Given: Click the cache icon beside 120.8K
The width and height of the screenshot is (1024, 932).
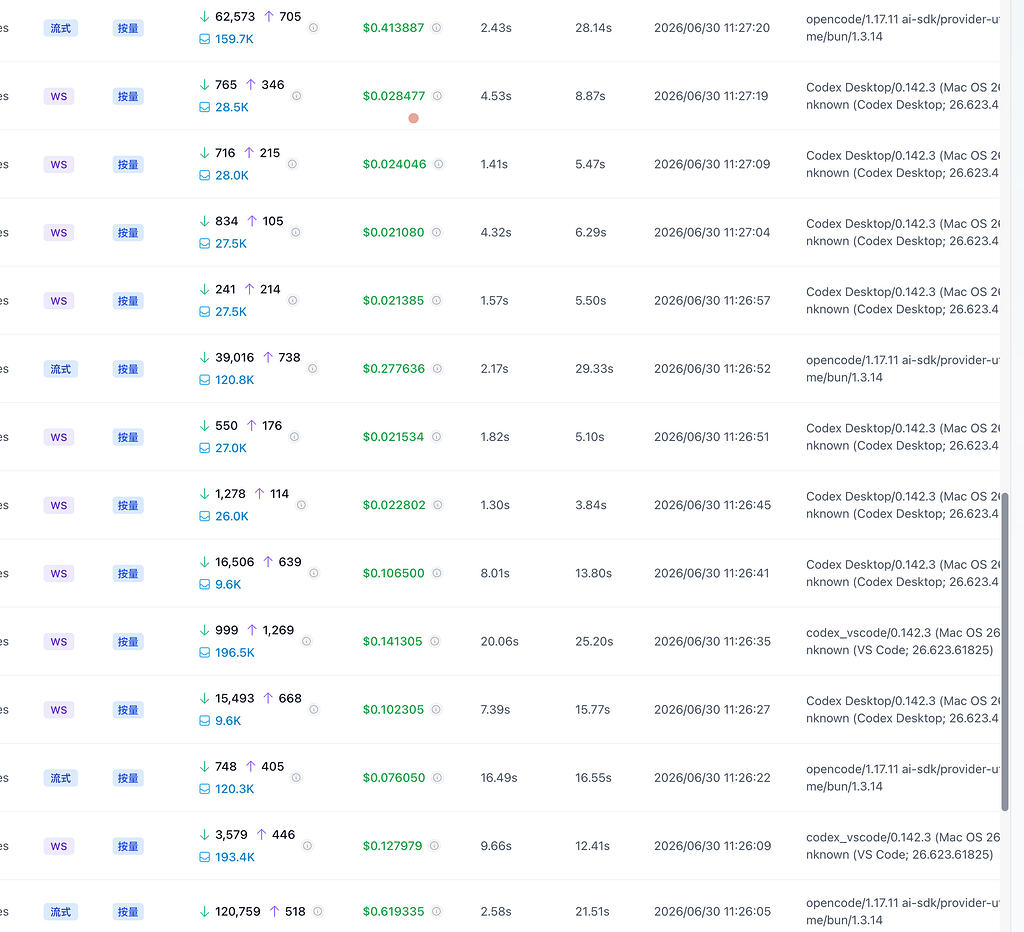Looking at the screenshot, I should pos(204,380).
